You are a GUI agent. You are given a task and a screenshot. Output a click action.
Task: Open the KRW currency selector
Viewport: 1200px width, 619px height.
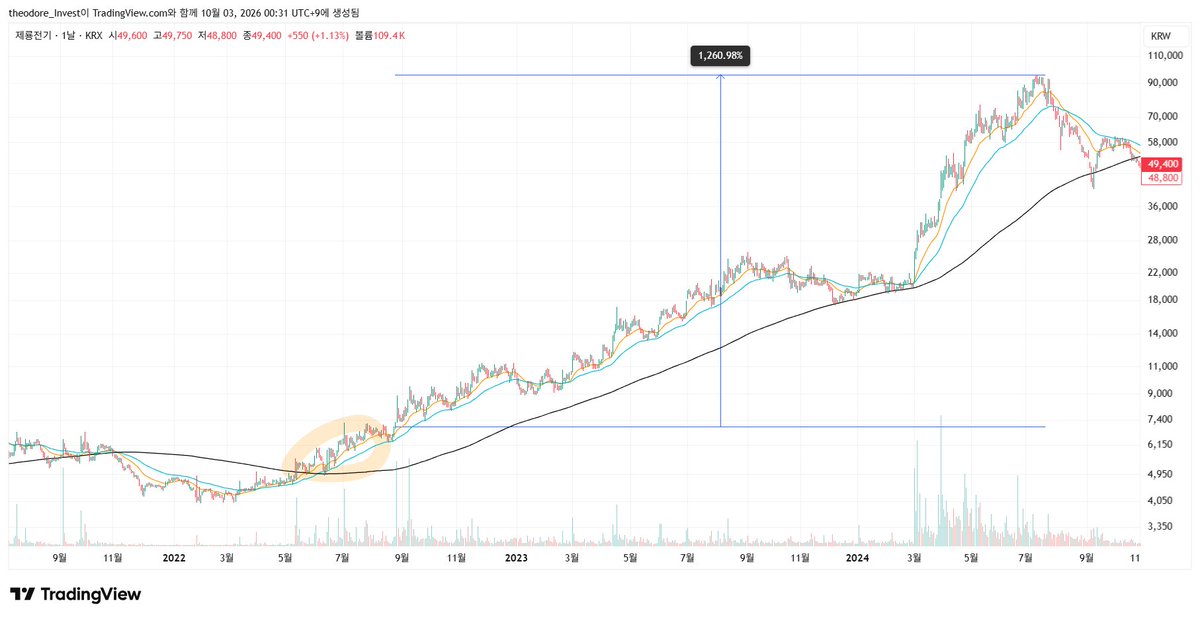[x=1161, y=36]
